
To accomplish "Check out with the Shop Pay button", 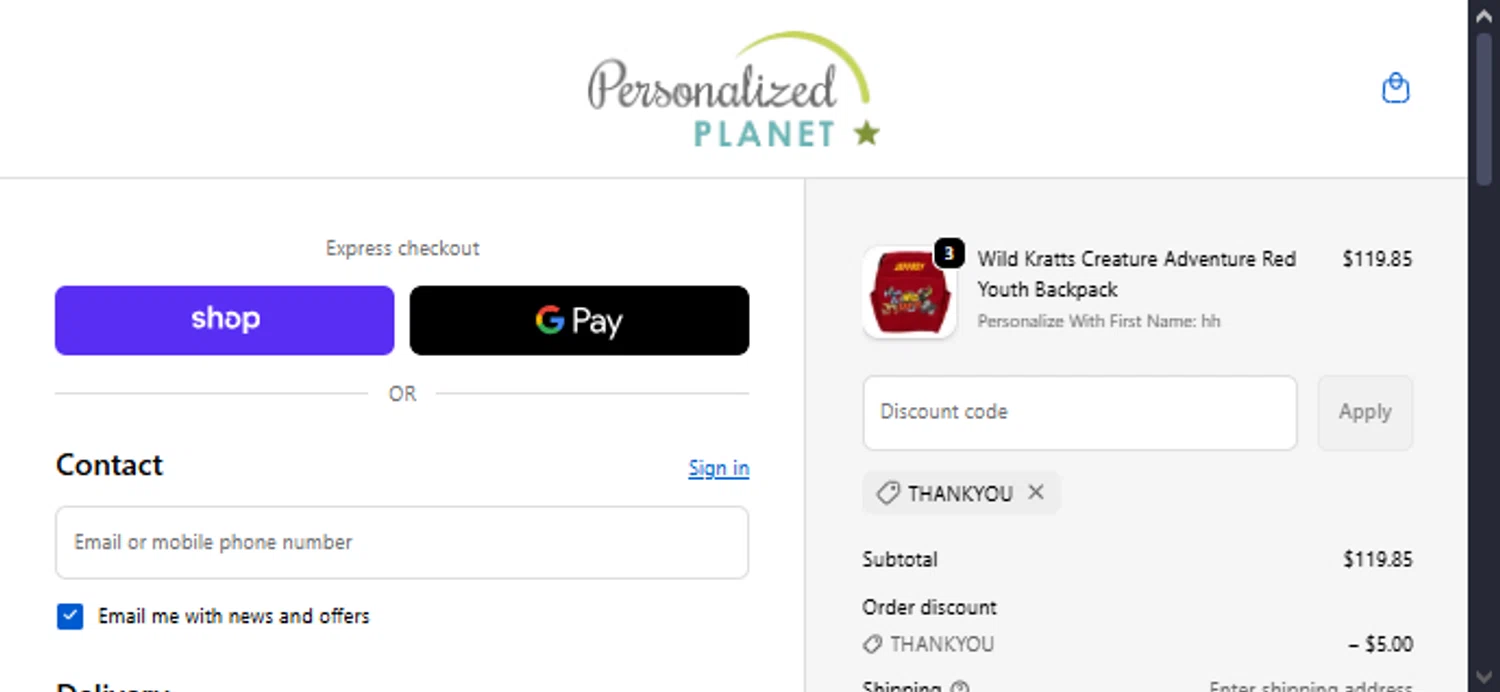I will (224, 320).
